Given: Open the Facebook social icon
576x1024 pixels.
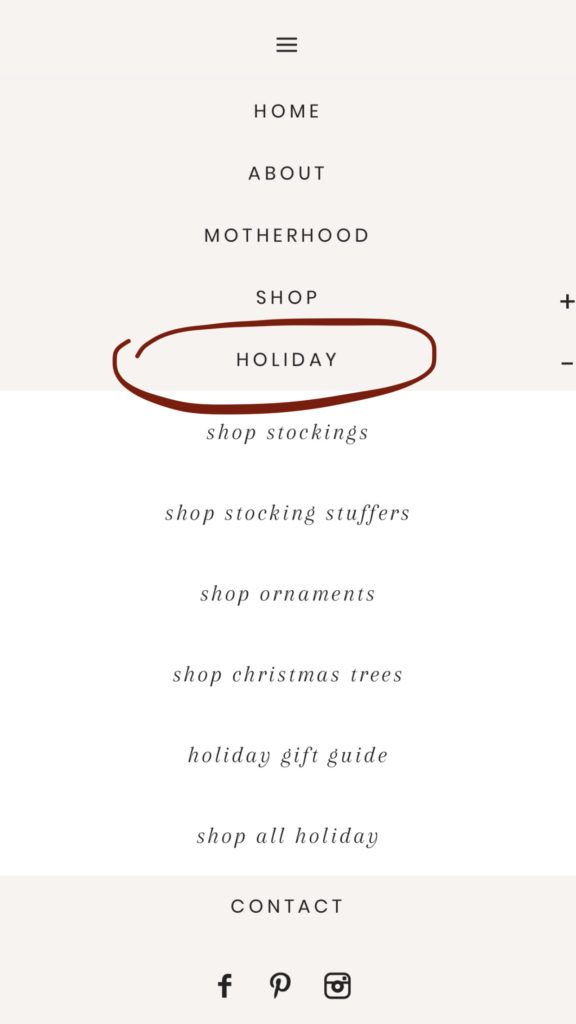Looking at the screenshot, I should pos(225,985).
